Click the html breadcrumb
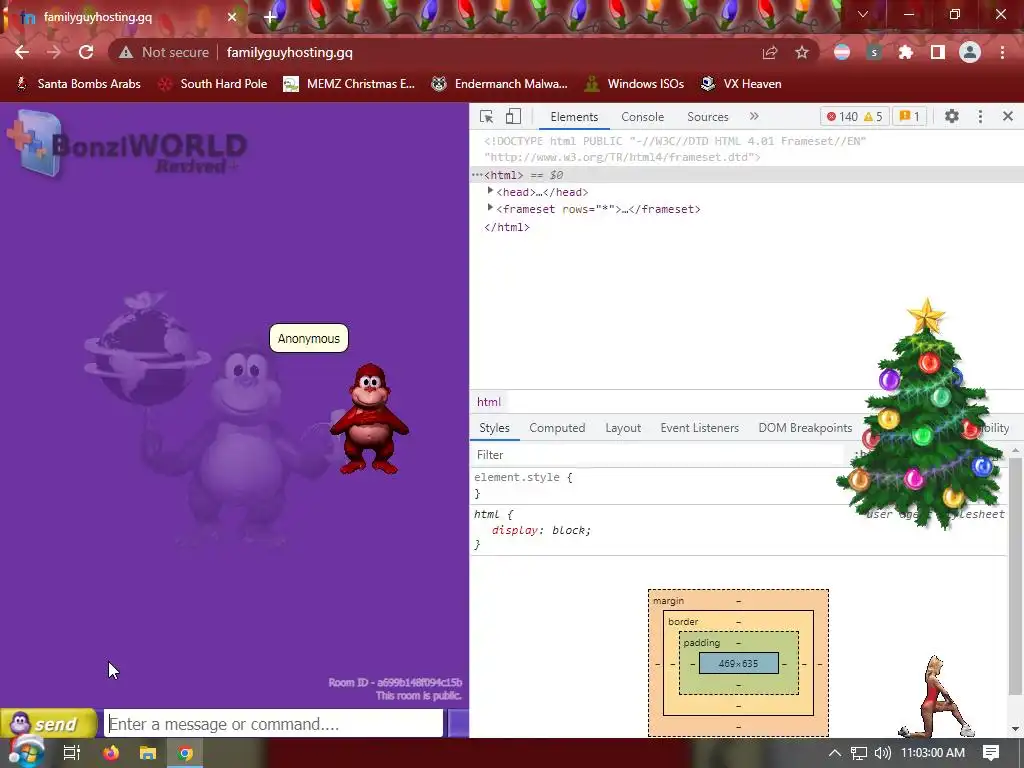 pos(488,402)
